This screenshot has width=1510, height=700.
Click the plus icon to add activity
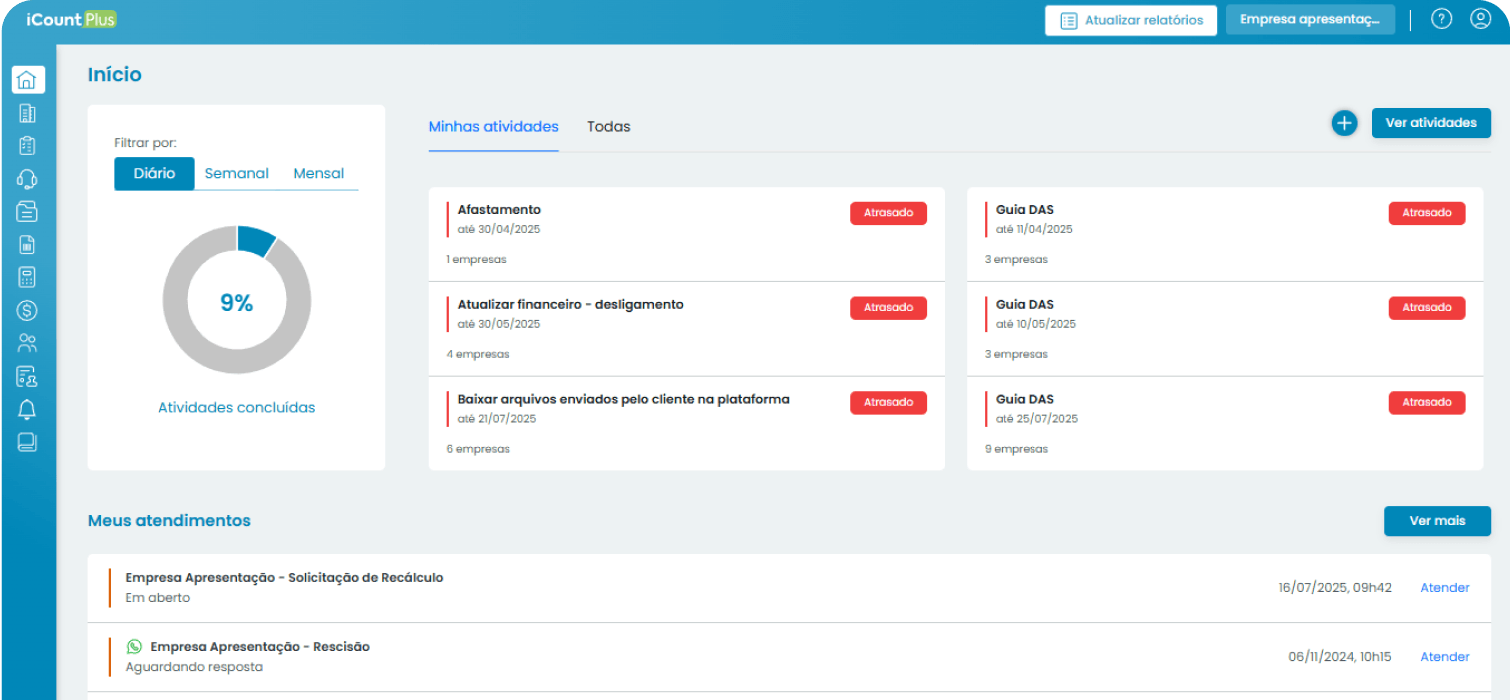click(x=1344, y=123)
